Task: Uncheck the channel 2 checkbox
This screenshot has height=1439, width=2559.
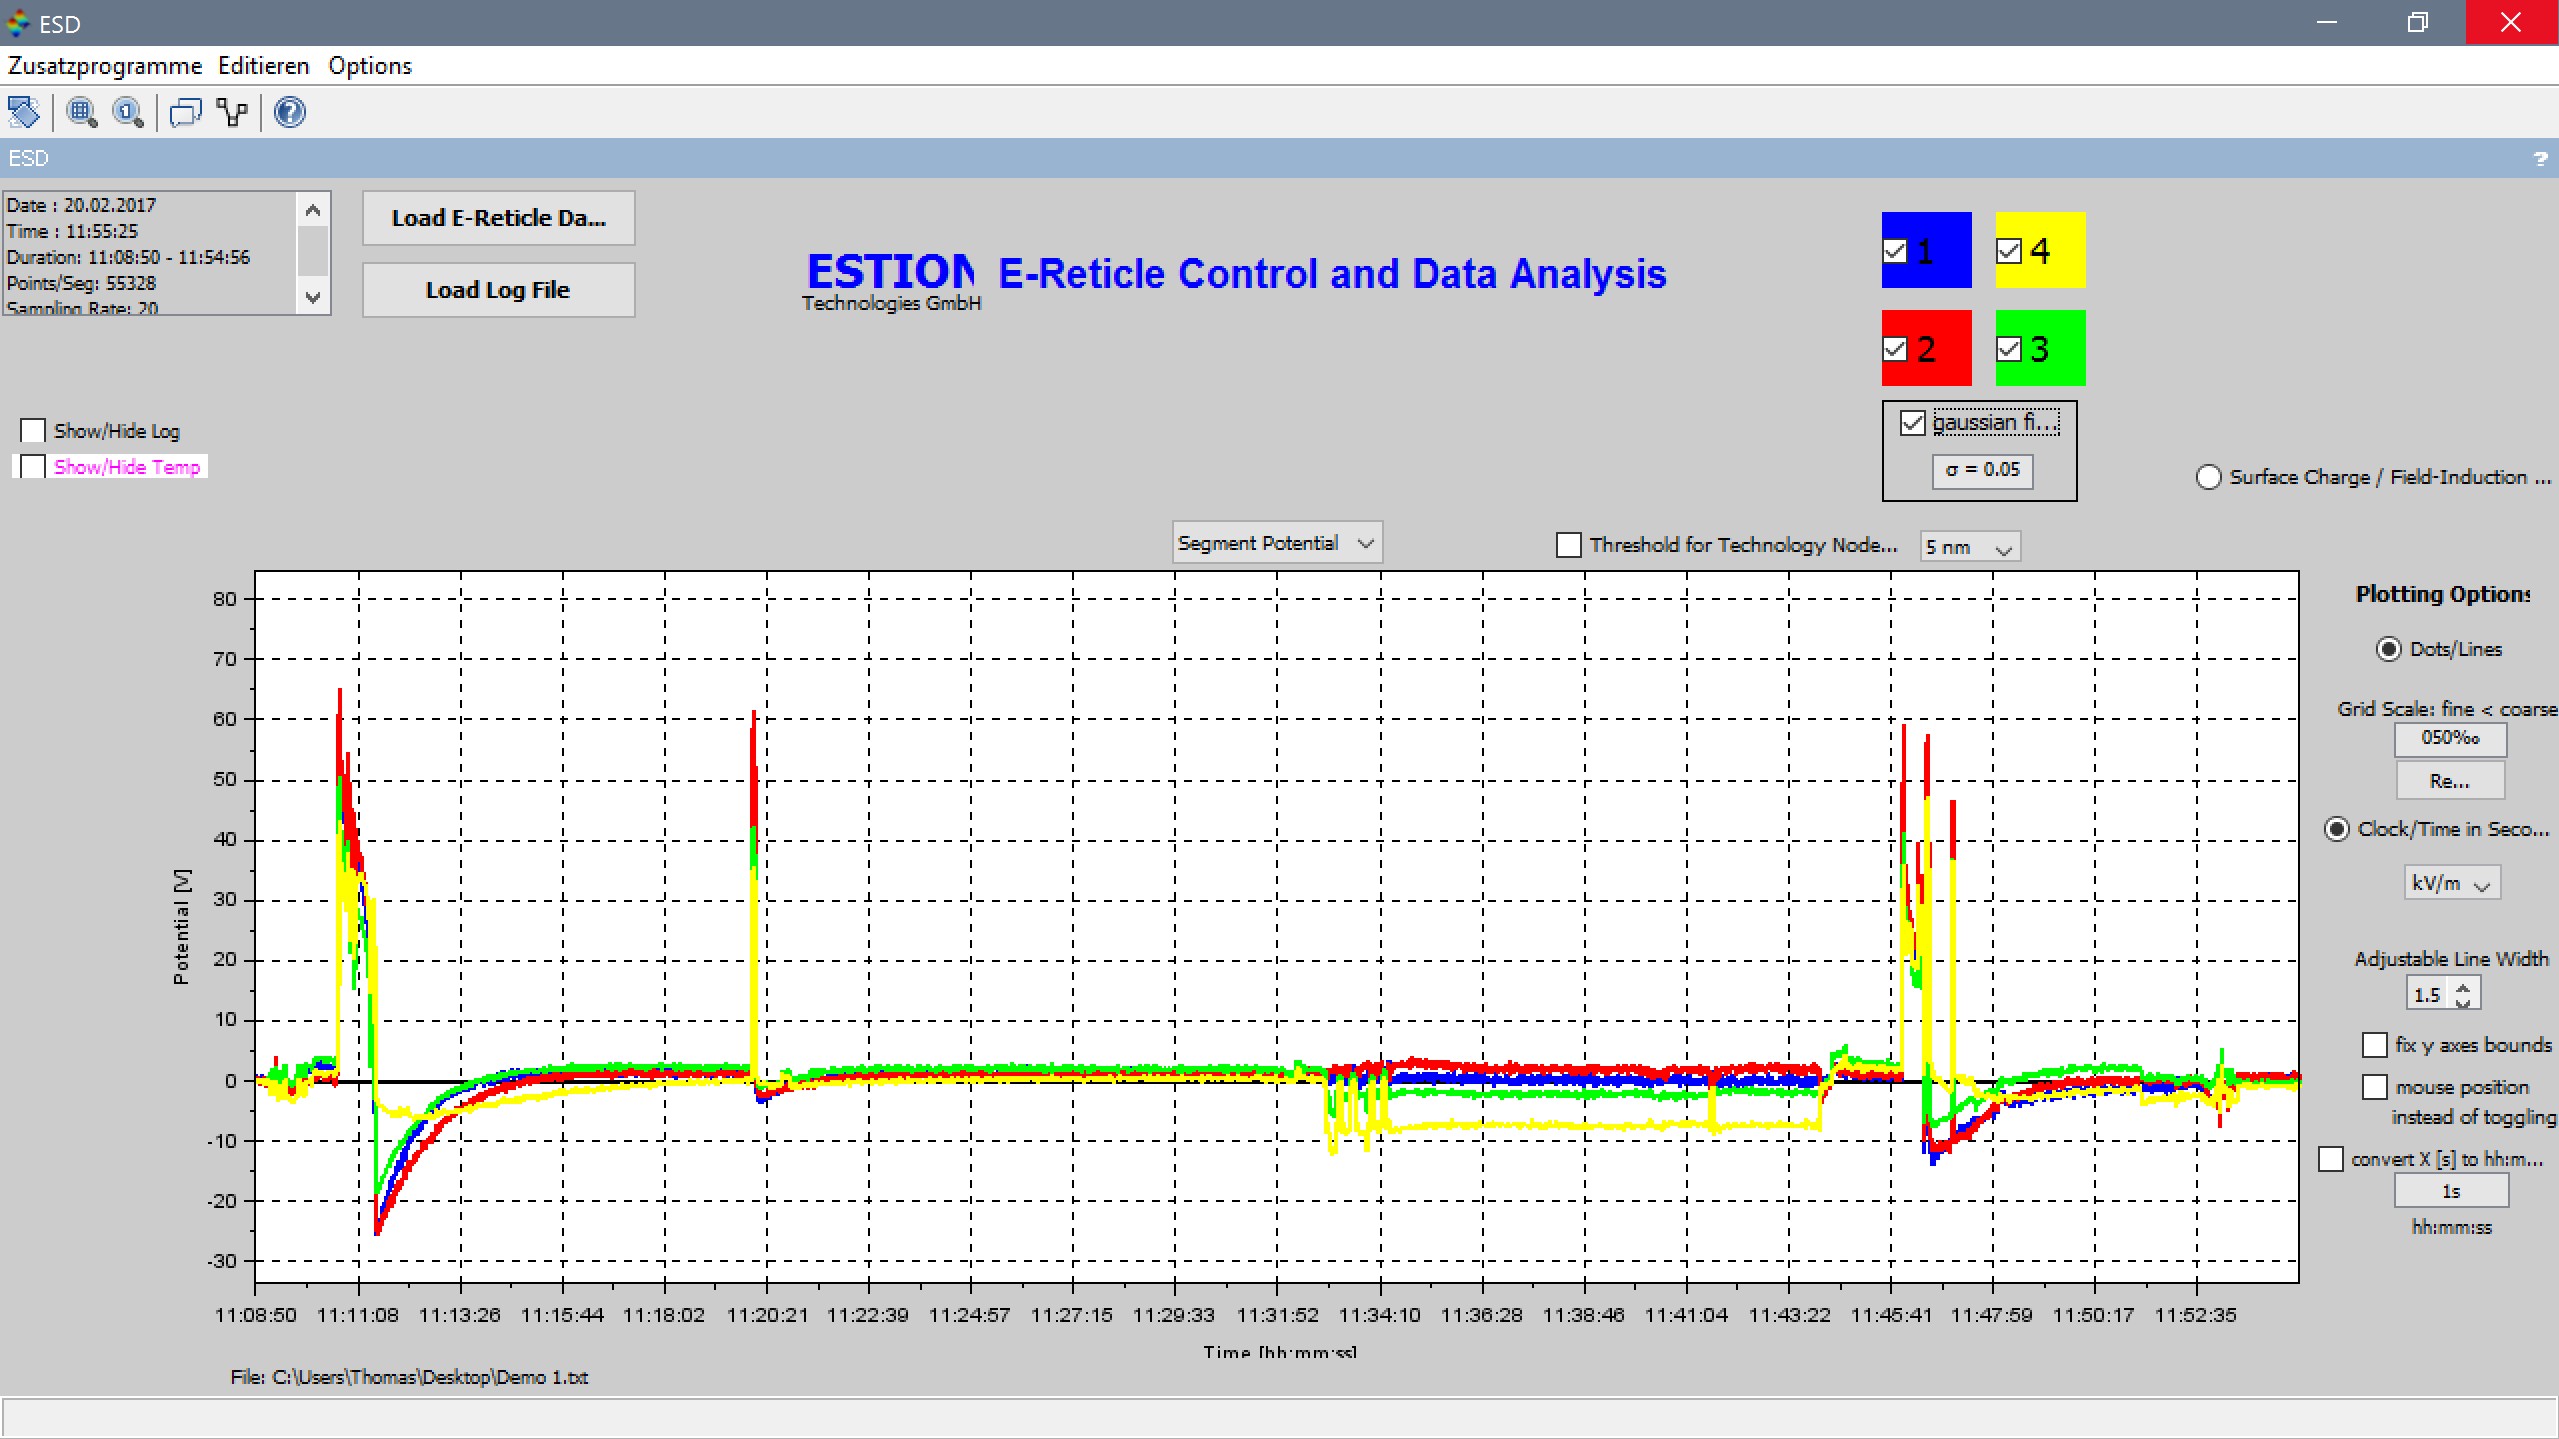Action: click(x=1895, y=349)
